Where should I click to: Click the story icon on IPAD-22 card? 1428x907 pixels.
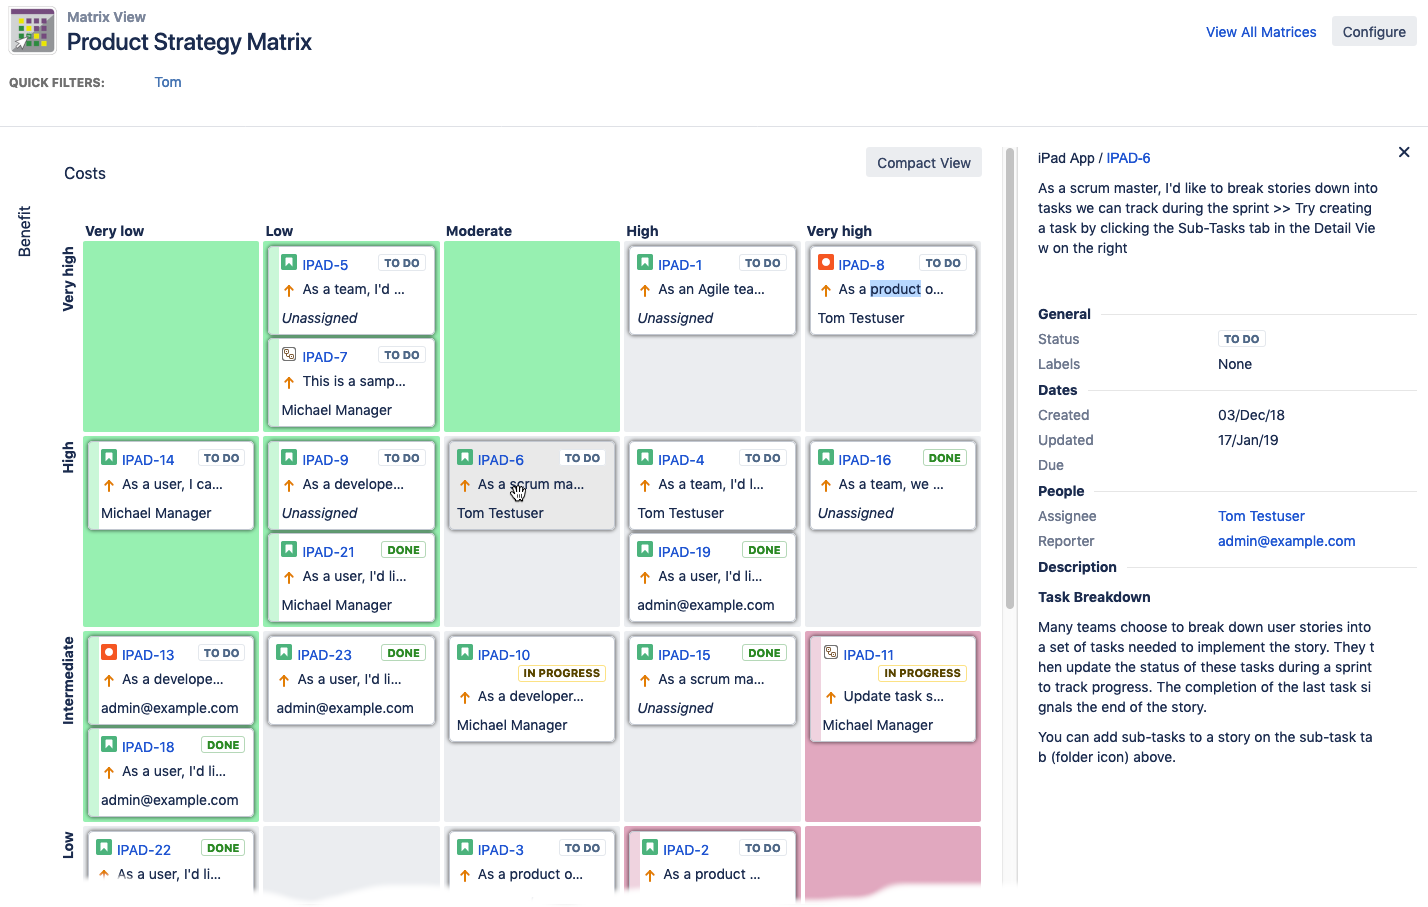104,848
